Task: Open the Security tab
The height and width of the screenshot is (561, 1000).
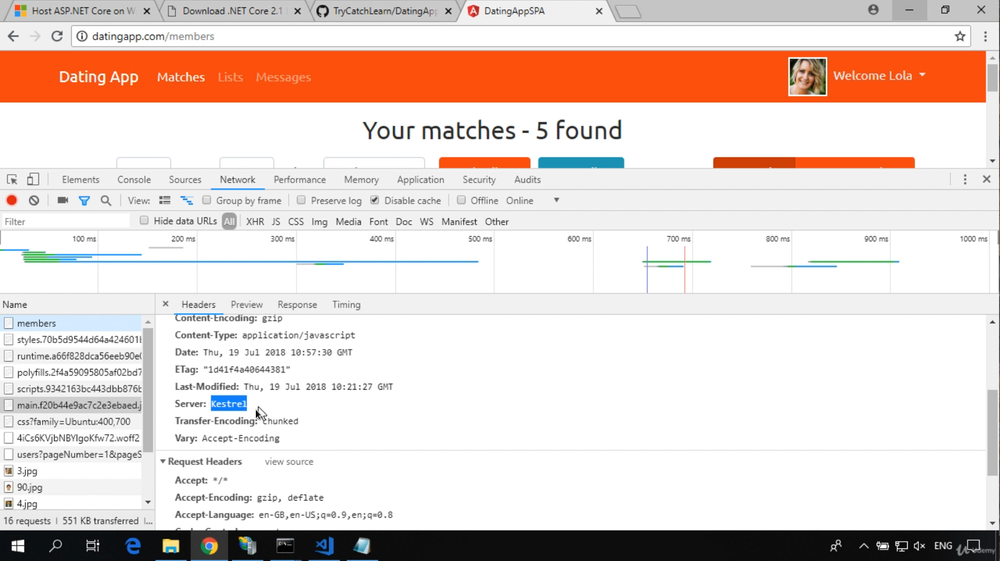Action: [x=479, y=180]
